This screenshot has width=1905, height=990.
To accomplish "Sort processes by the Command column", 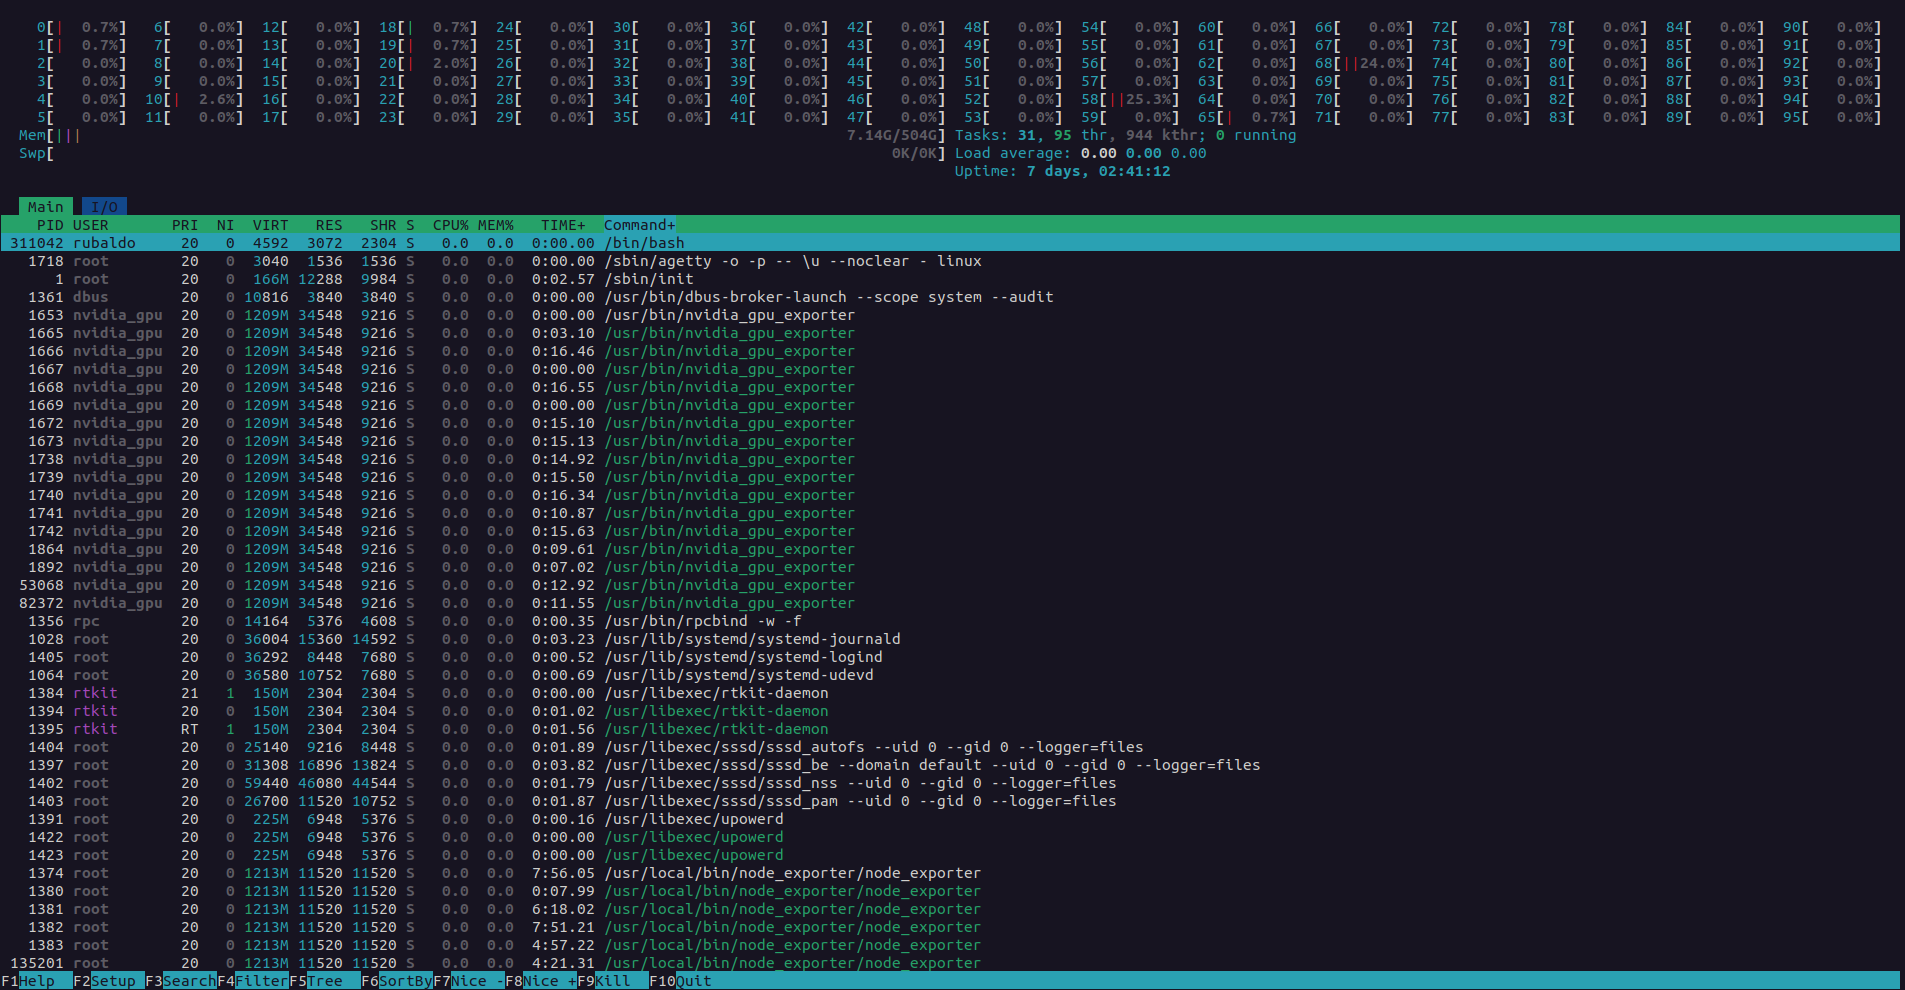I will click(638, 224).
